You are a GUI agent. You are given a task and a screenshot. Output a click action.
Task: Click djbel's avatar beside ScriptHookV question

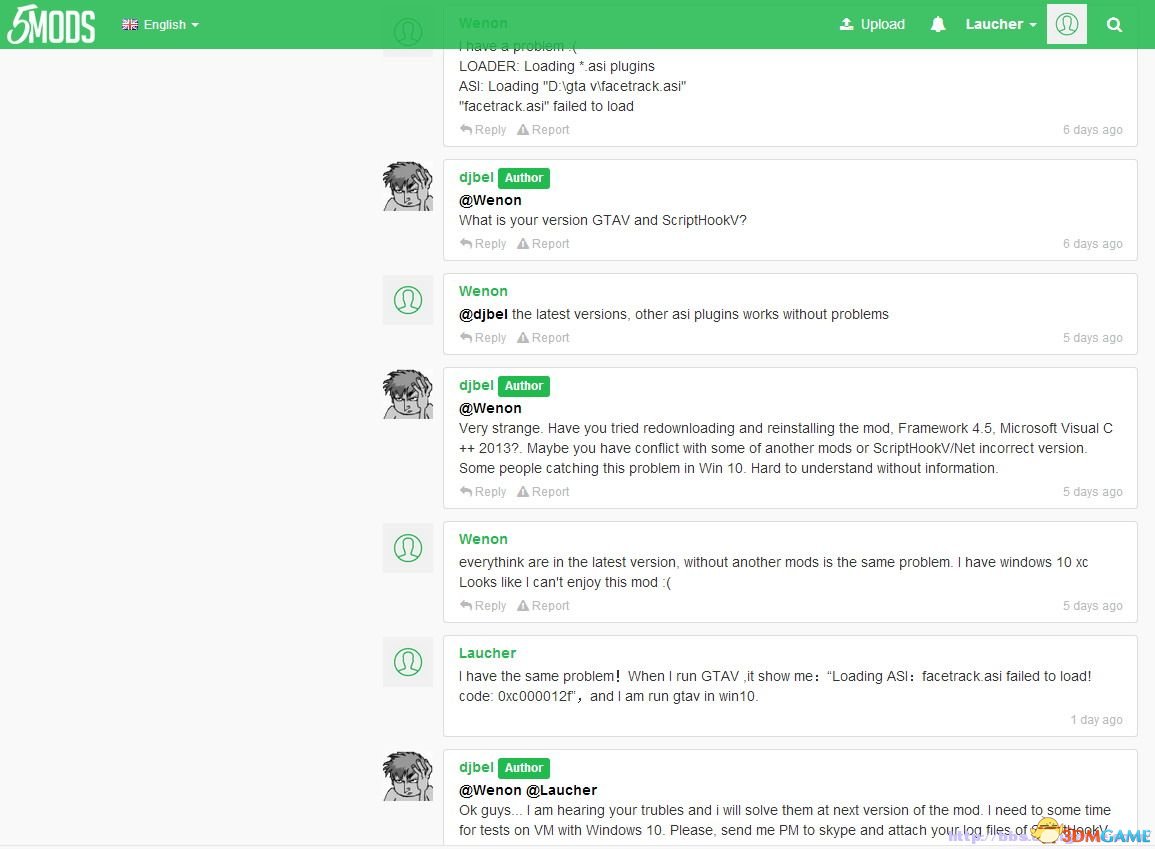[x=407, y=186]
